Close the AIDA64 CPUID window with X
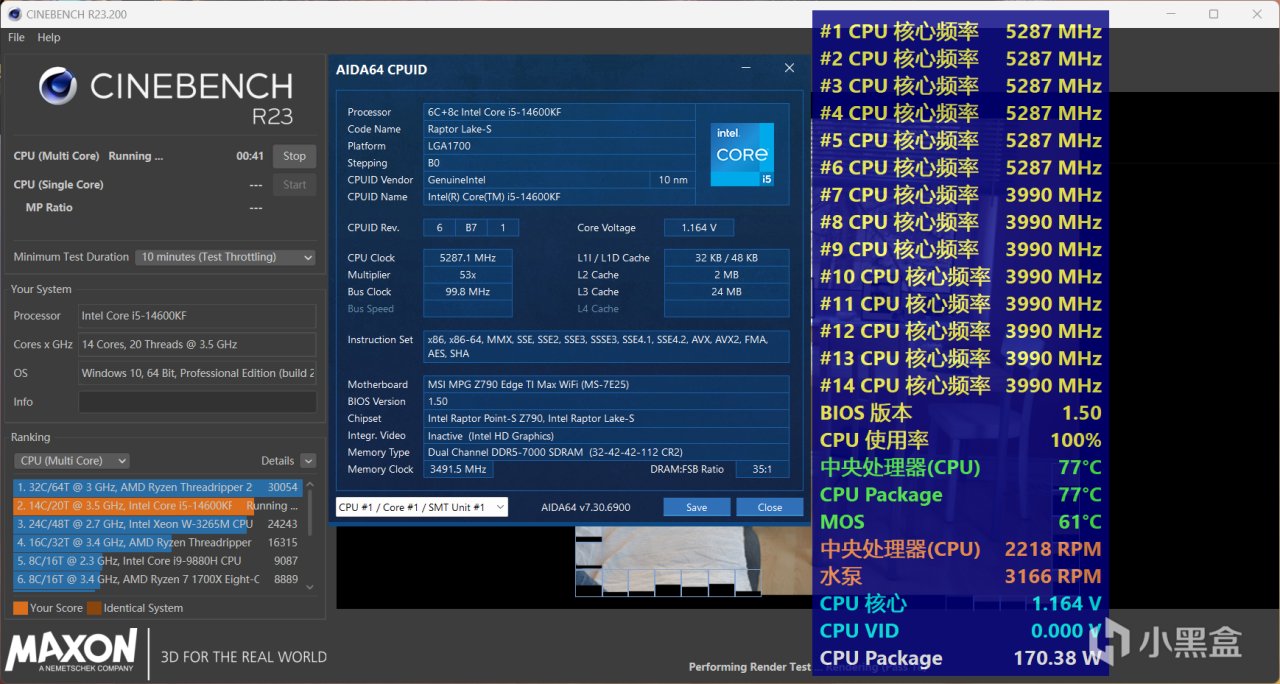Image resolution: width=1280 pixels, height=684 pixels. [789, 68]
